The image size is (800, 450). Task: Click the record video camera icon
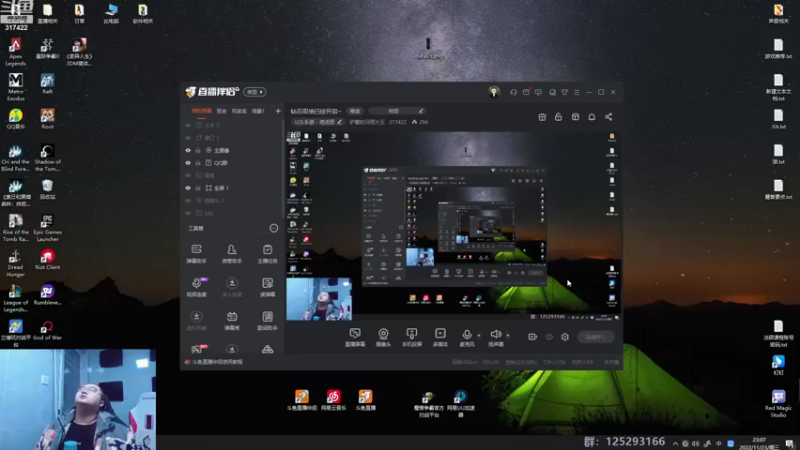[532, 337]
